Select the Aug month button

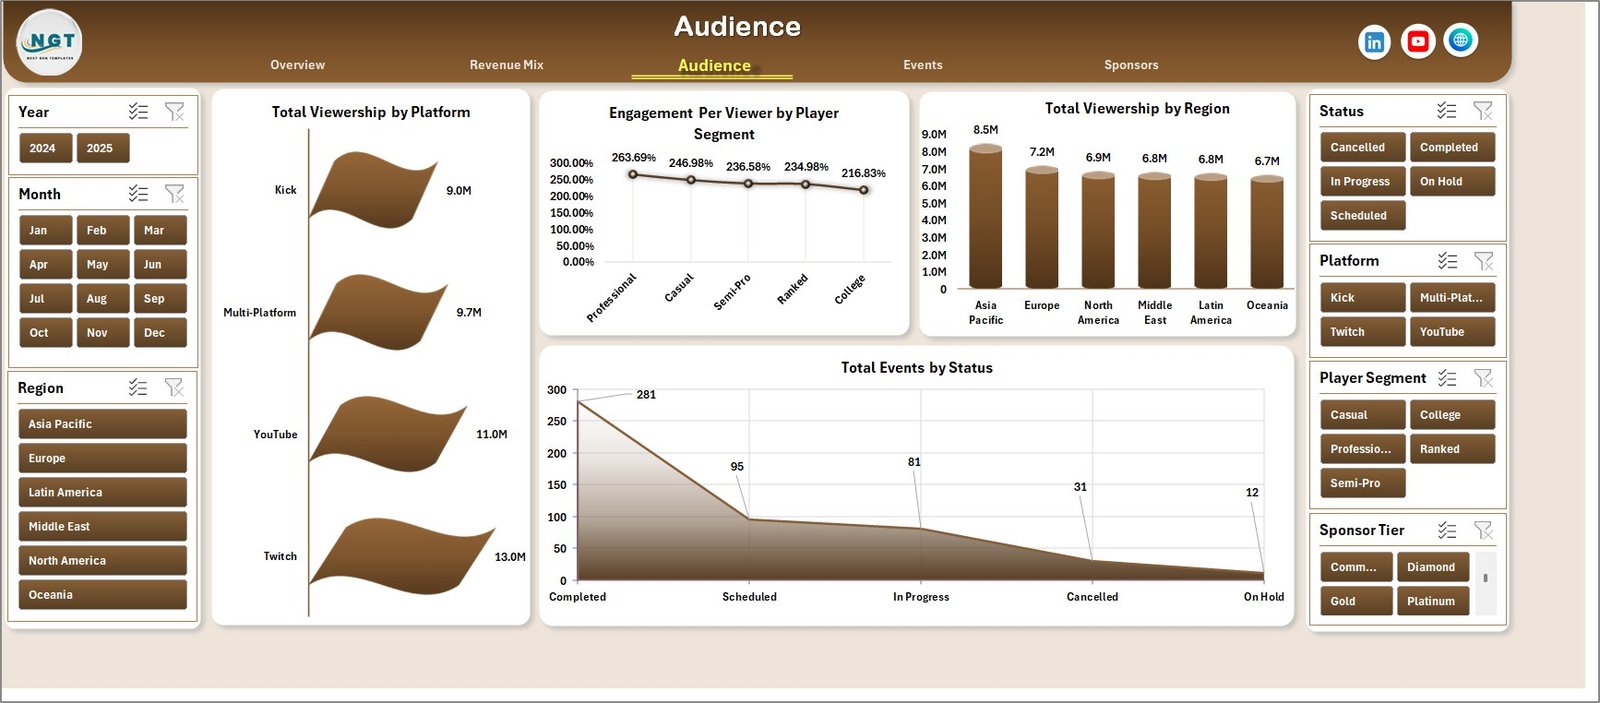(103, 298)
